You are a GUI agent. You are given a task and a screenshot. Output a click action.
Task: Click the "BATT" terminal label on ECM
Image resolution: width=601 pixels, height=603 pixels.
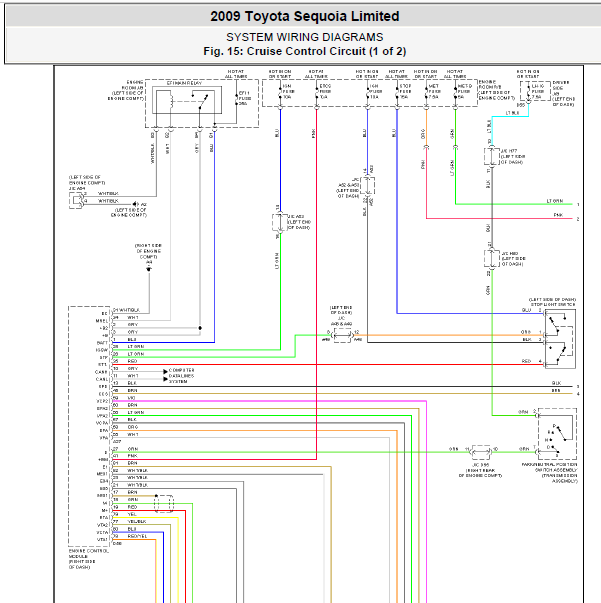102,343
